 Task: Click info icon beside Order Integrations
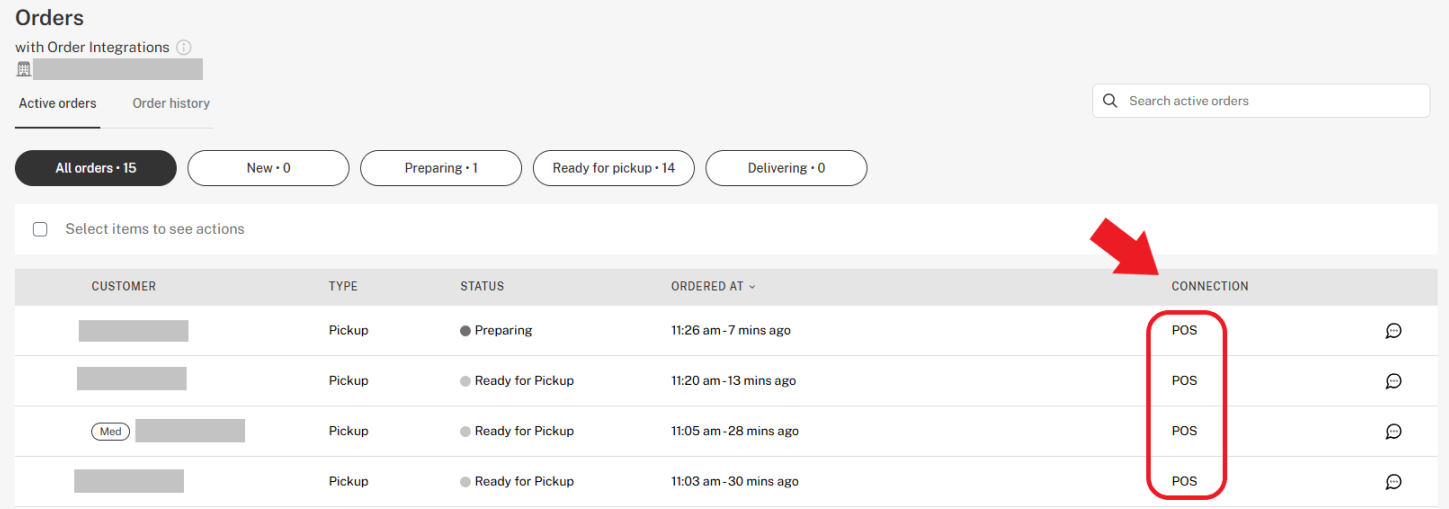coord(183,47)
